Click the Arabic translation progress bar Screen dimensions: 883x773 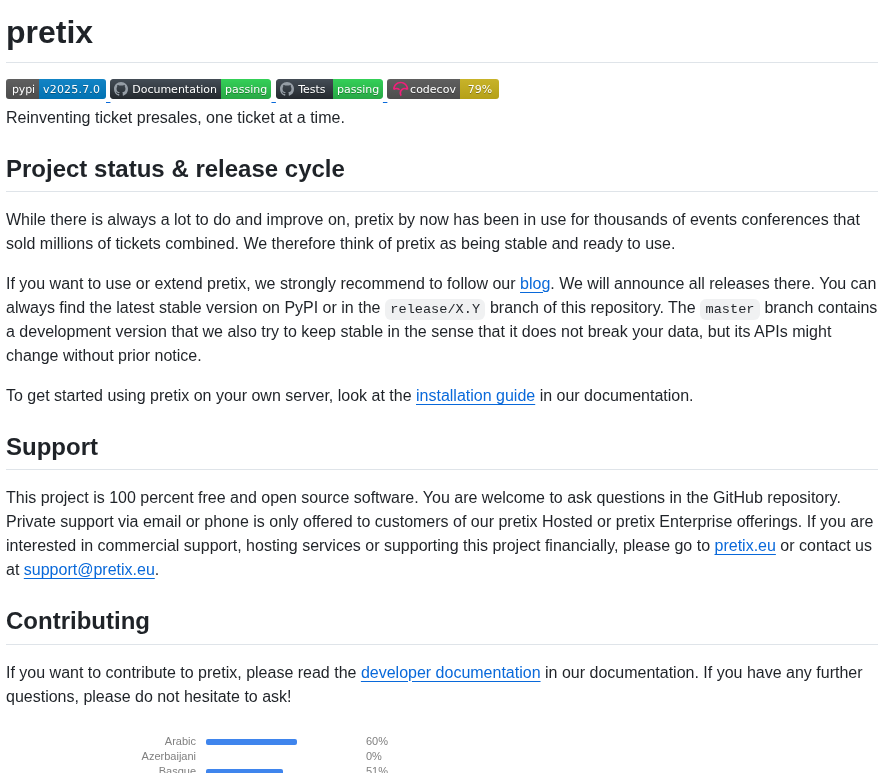pyautogui.click(x=251, y=742)
